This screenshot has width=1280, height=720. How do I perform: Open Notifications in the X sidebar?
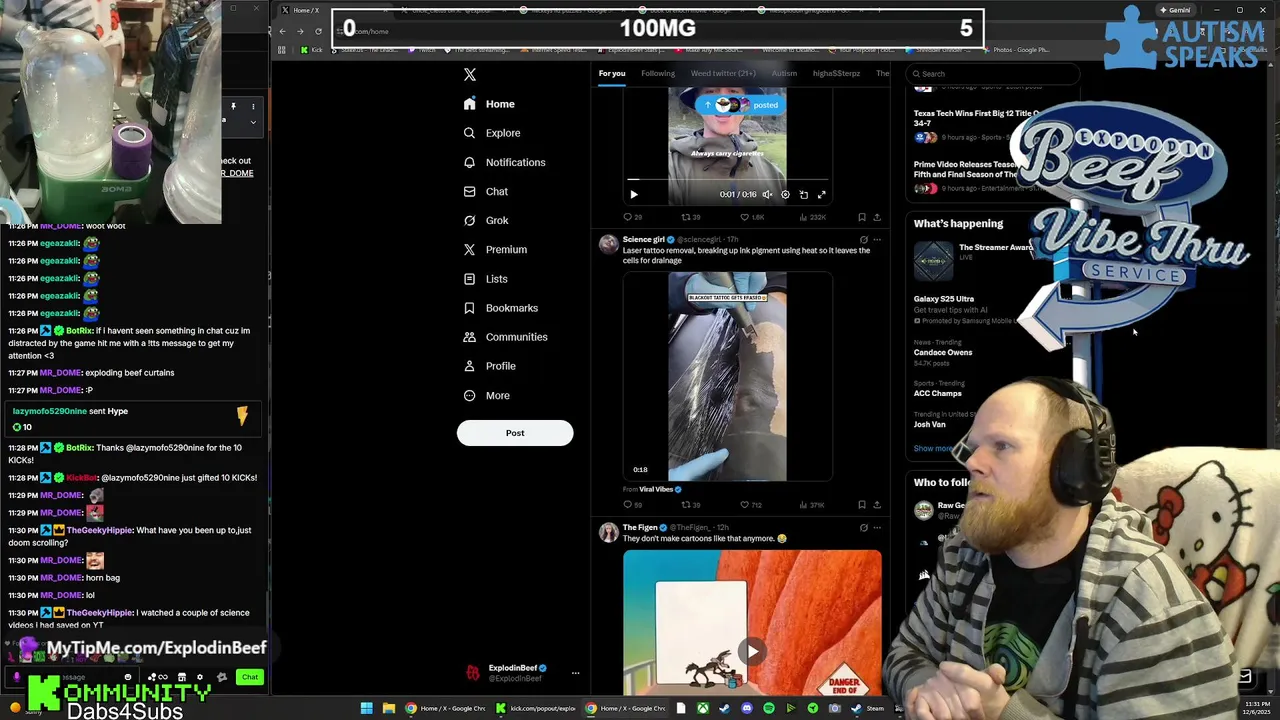point(505,162)
